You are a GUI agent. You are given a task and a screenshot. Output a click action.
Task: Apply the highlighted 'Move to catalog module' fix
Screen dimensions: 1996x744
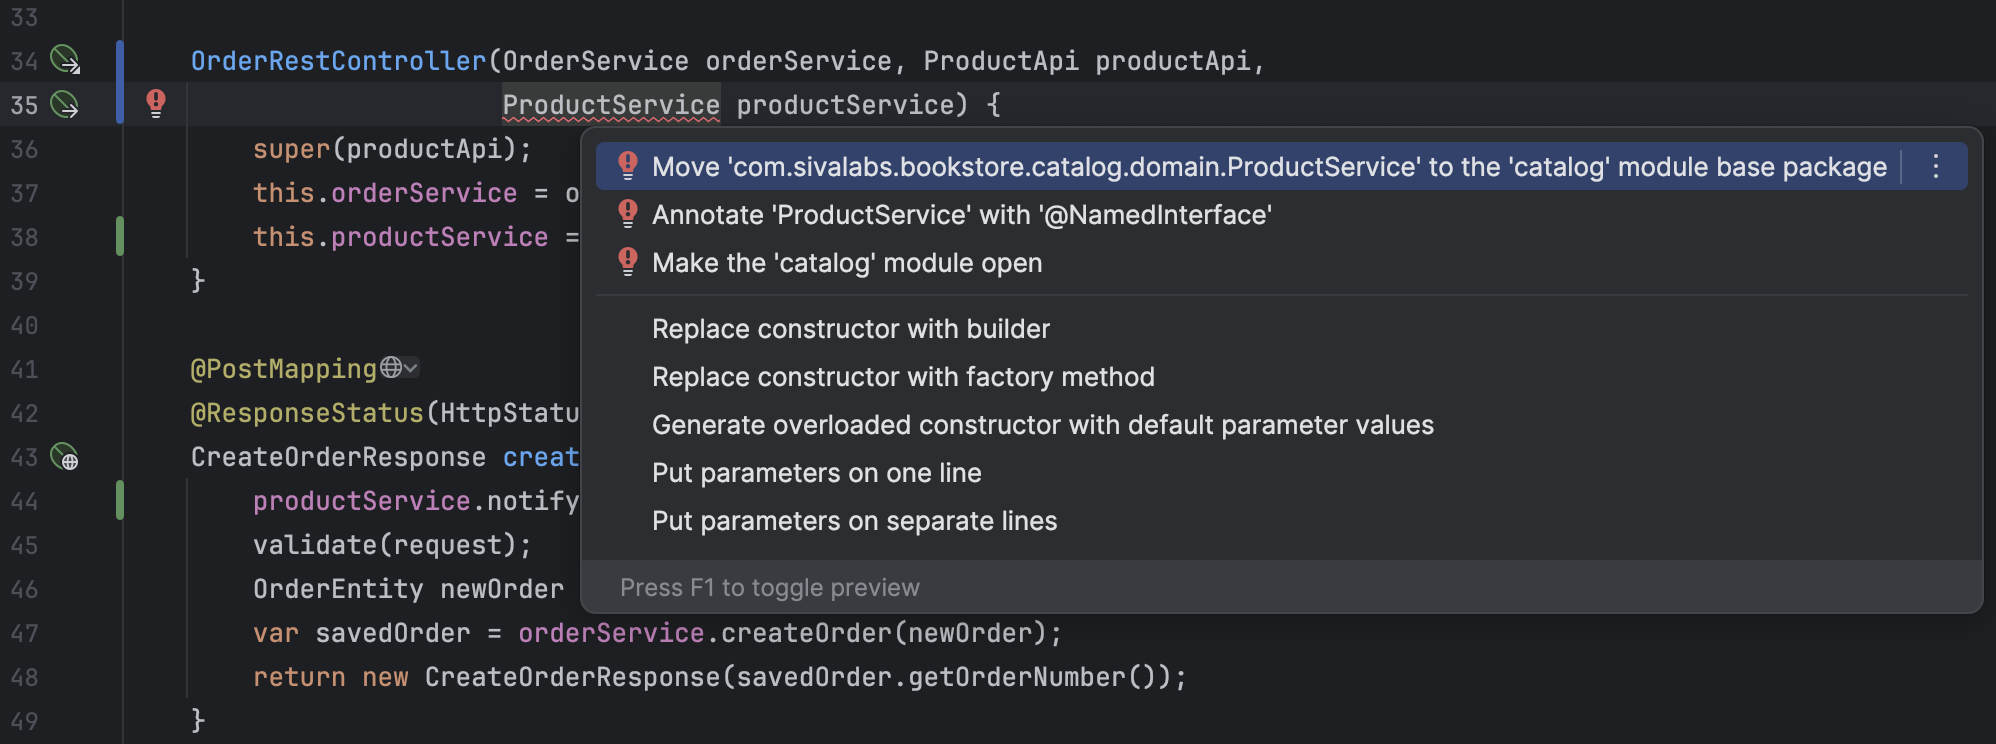(1266, 165)
